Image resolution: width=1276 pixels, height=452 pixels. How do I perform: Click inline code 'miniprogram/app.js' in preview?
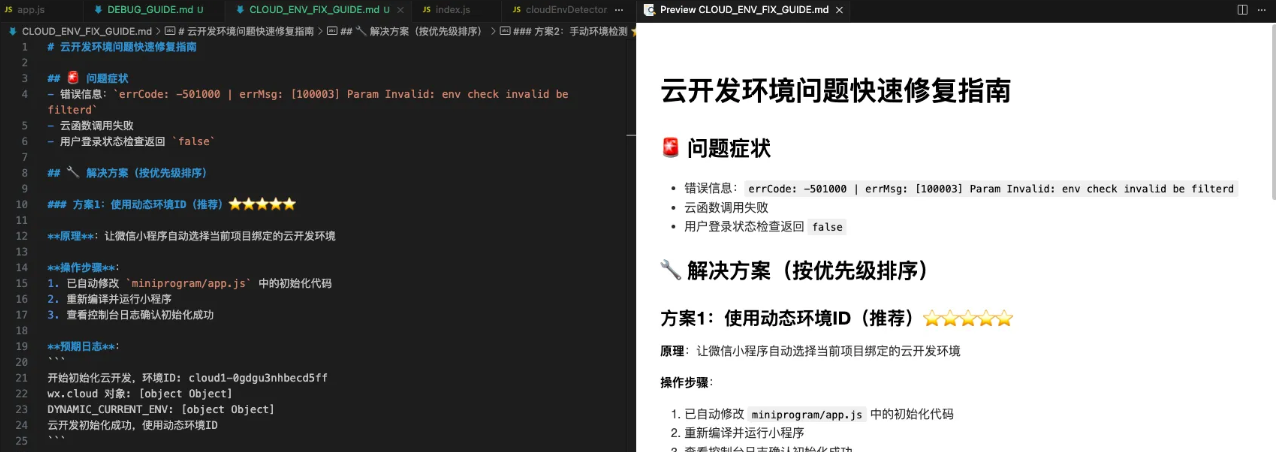click(x=807, y=414)
